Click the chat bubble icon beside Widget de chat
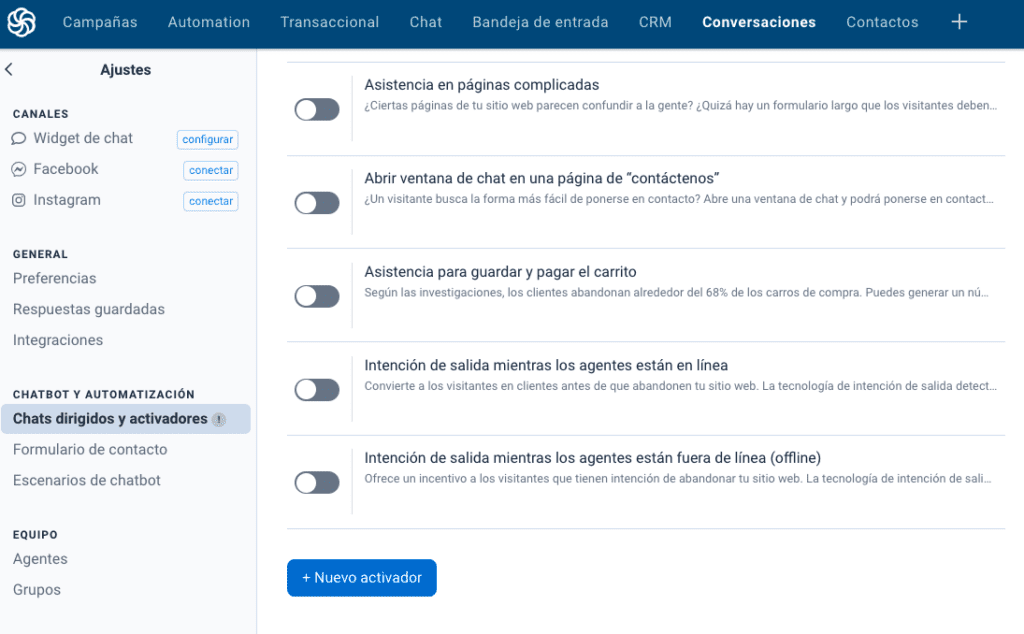The height and width of the screenshot is (634, 1024). 19,138
